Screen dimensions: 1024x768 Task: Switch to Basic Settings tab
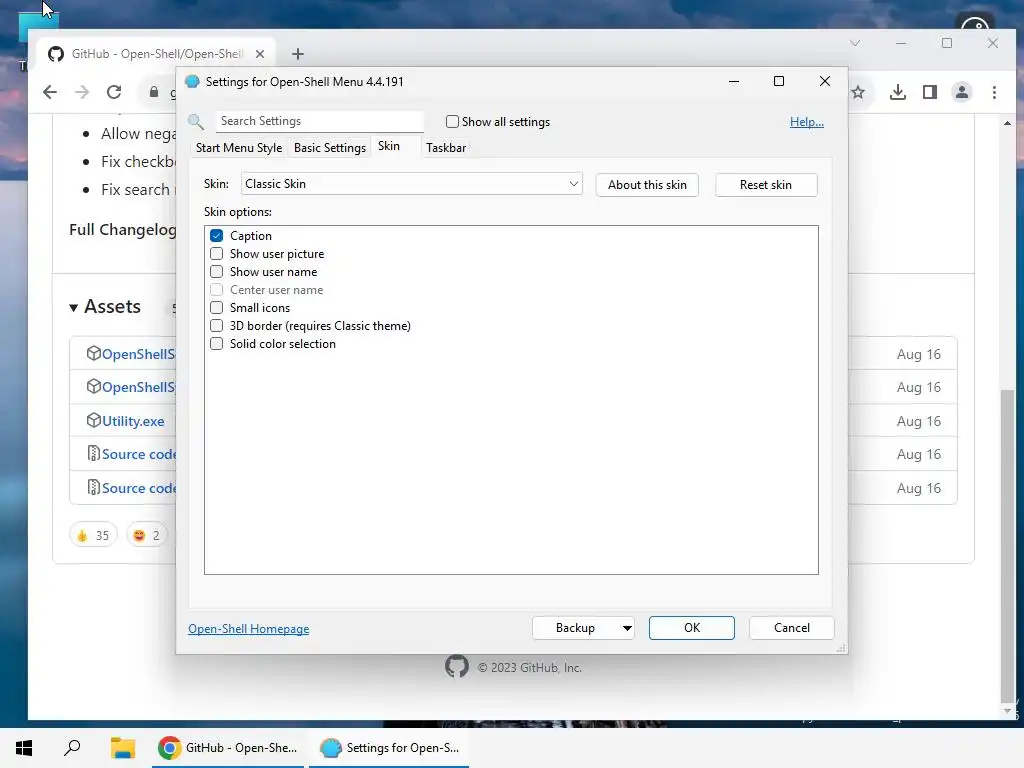330,148
